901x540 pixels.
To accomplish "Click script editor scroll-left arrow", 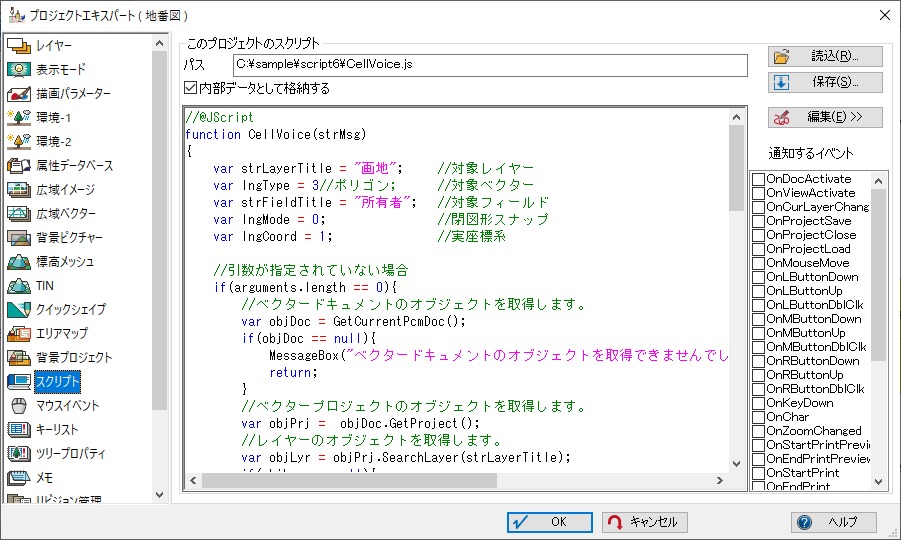I will 193,480.
